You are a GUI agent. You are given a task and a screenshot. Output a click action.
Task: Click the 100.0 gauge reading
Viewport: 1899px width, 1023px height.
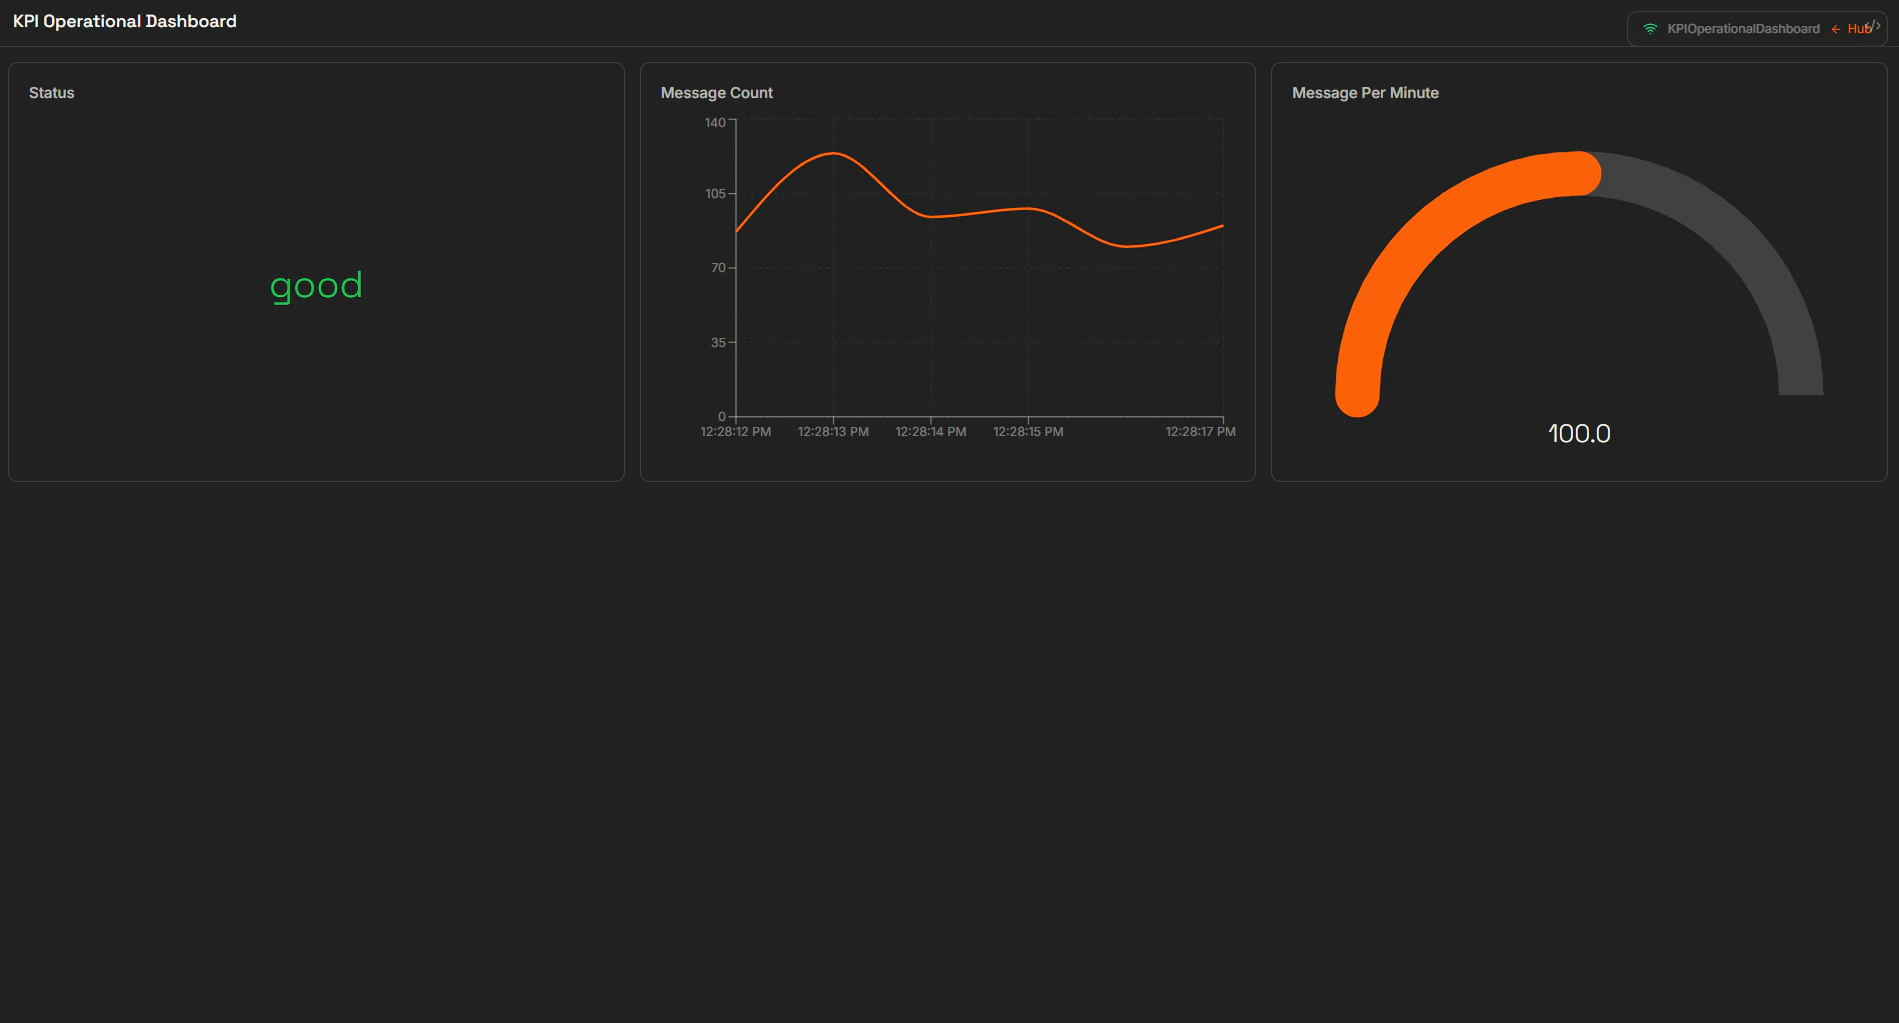1579,433
